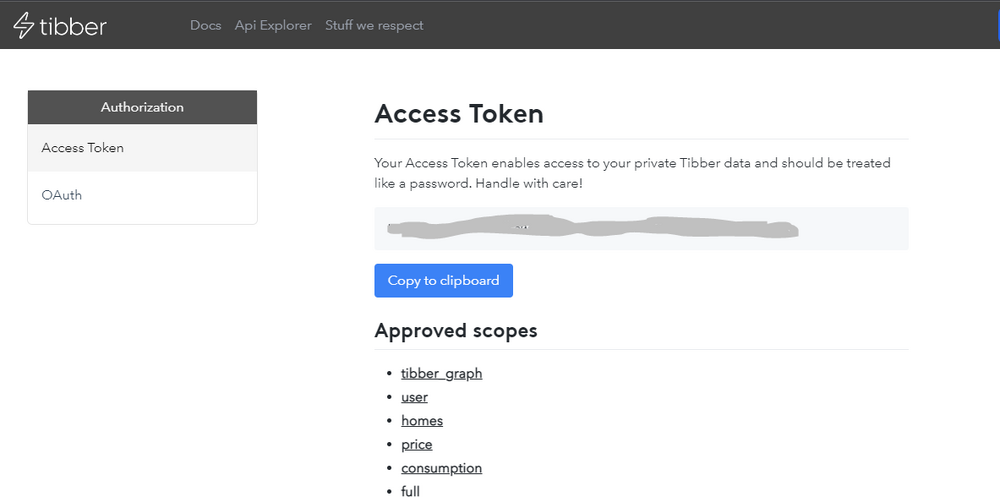
Task: Switch to the OAuth sidebar item
Action: 62,195
